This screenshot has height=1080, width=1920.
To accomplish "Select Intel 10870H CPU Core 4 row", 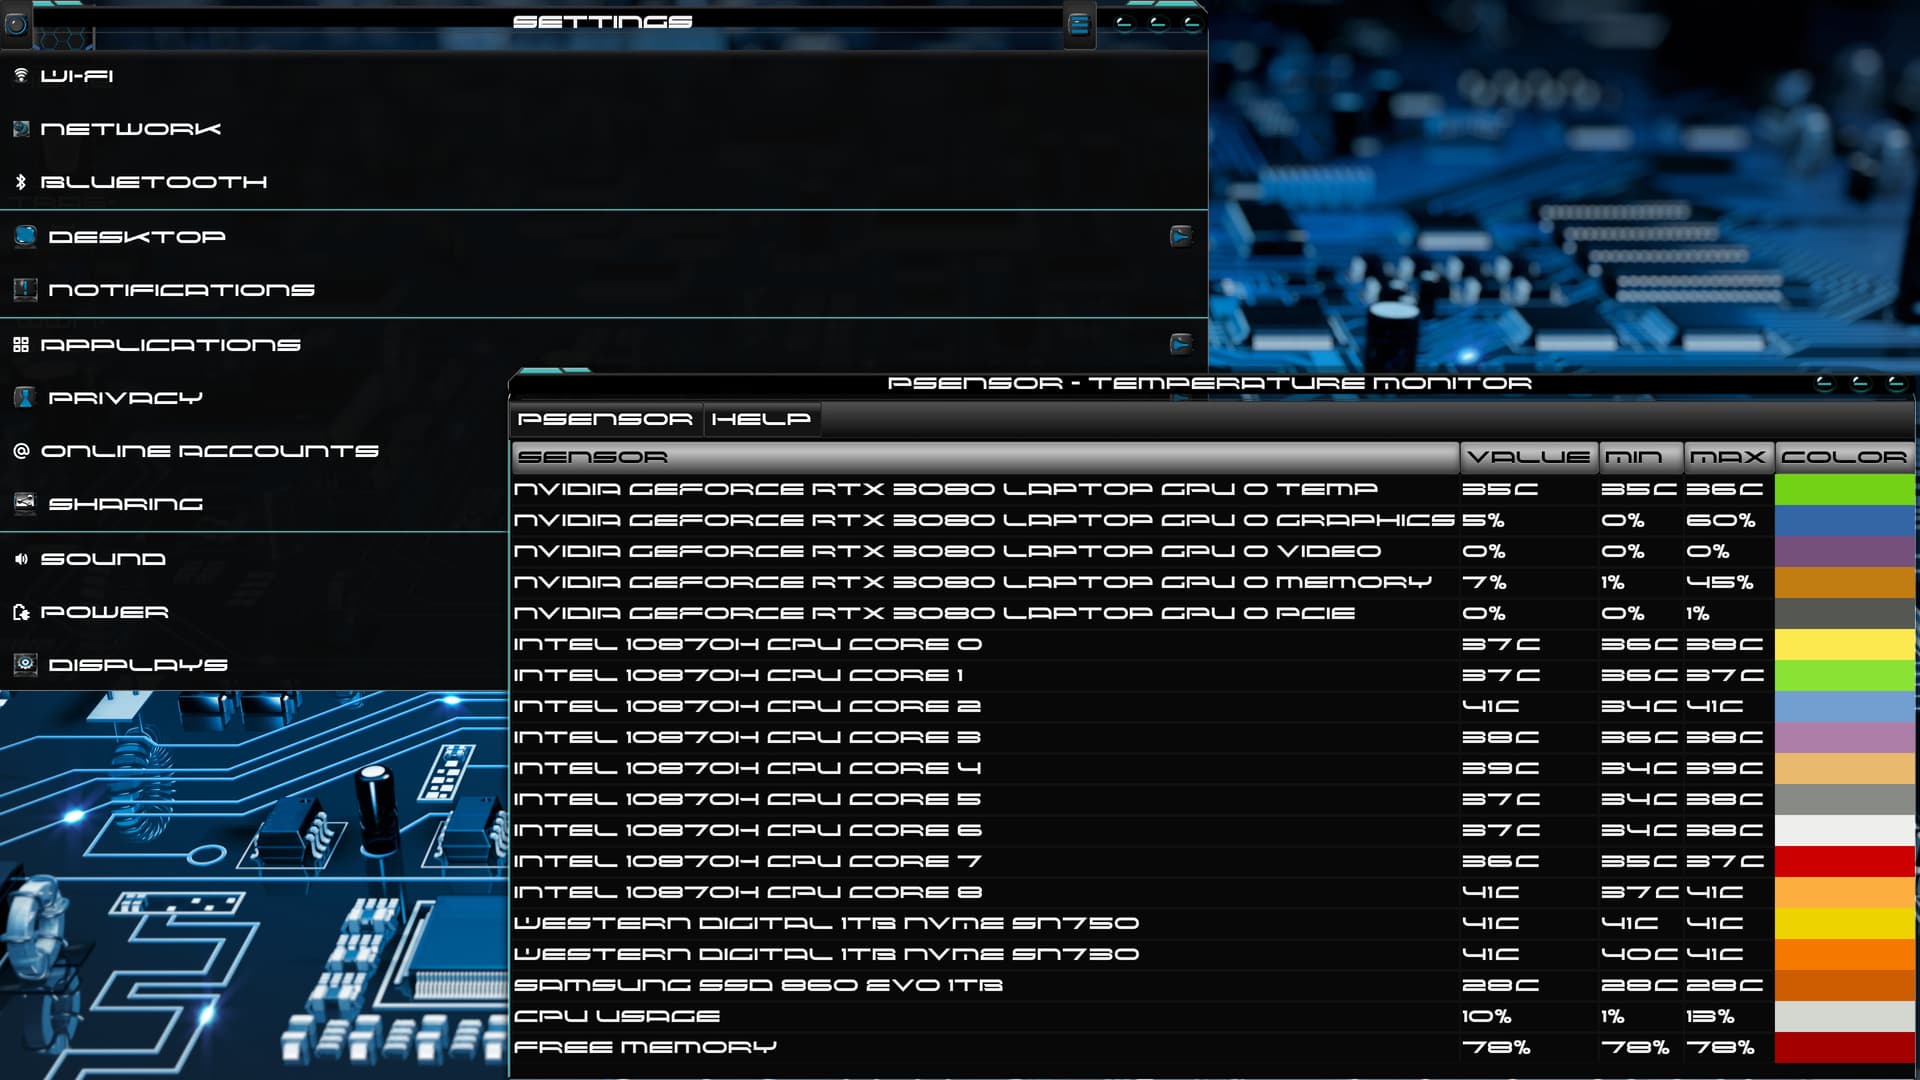I will [x=1212, y=768].
